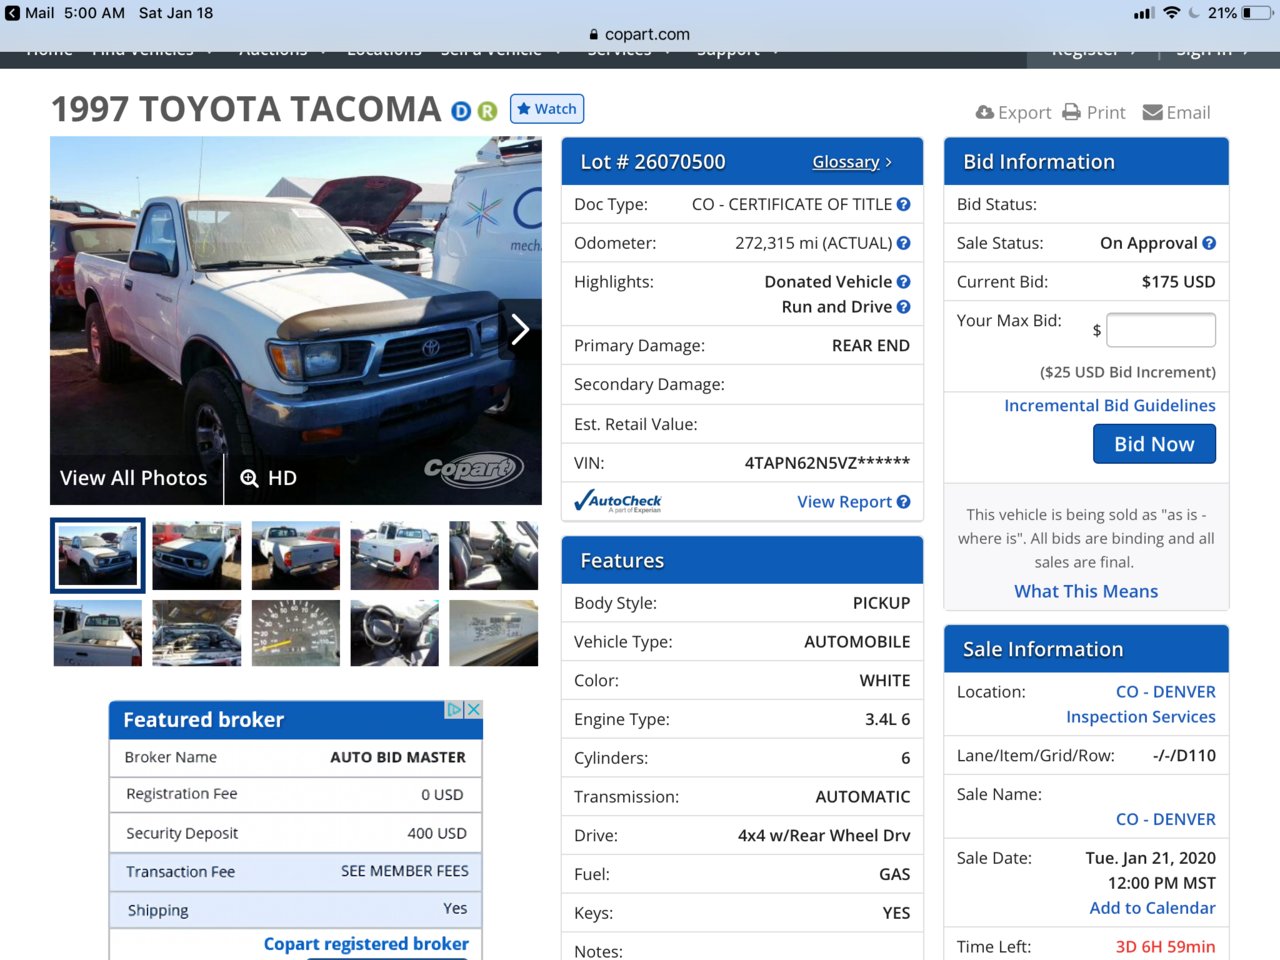Select the engine bay thumbnail
Viewport: 1280px width, 960px height.
[x=197, y=633]
